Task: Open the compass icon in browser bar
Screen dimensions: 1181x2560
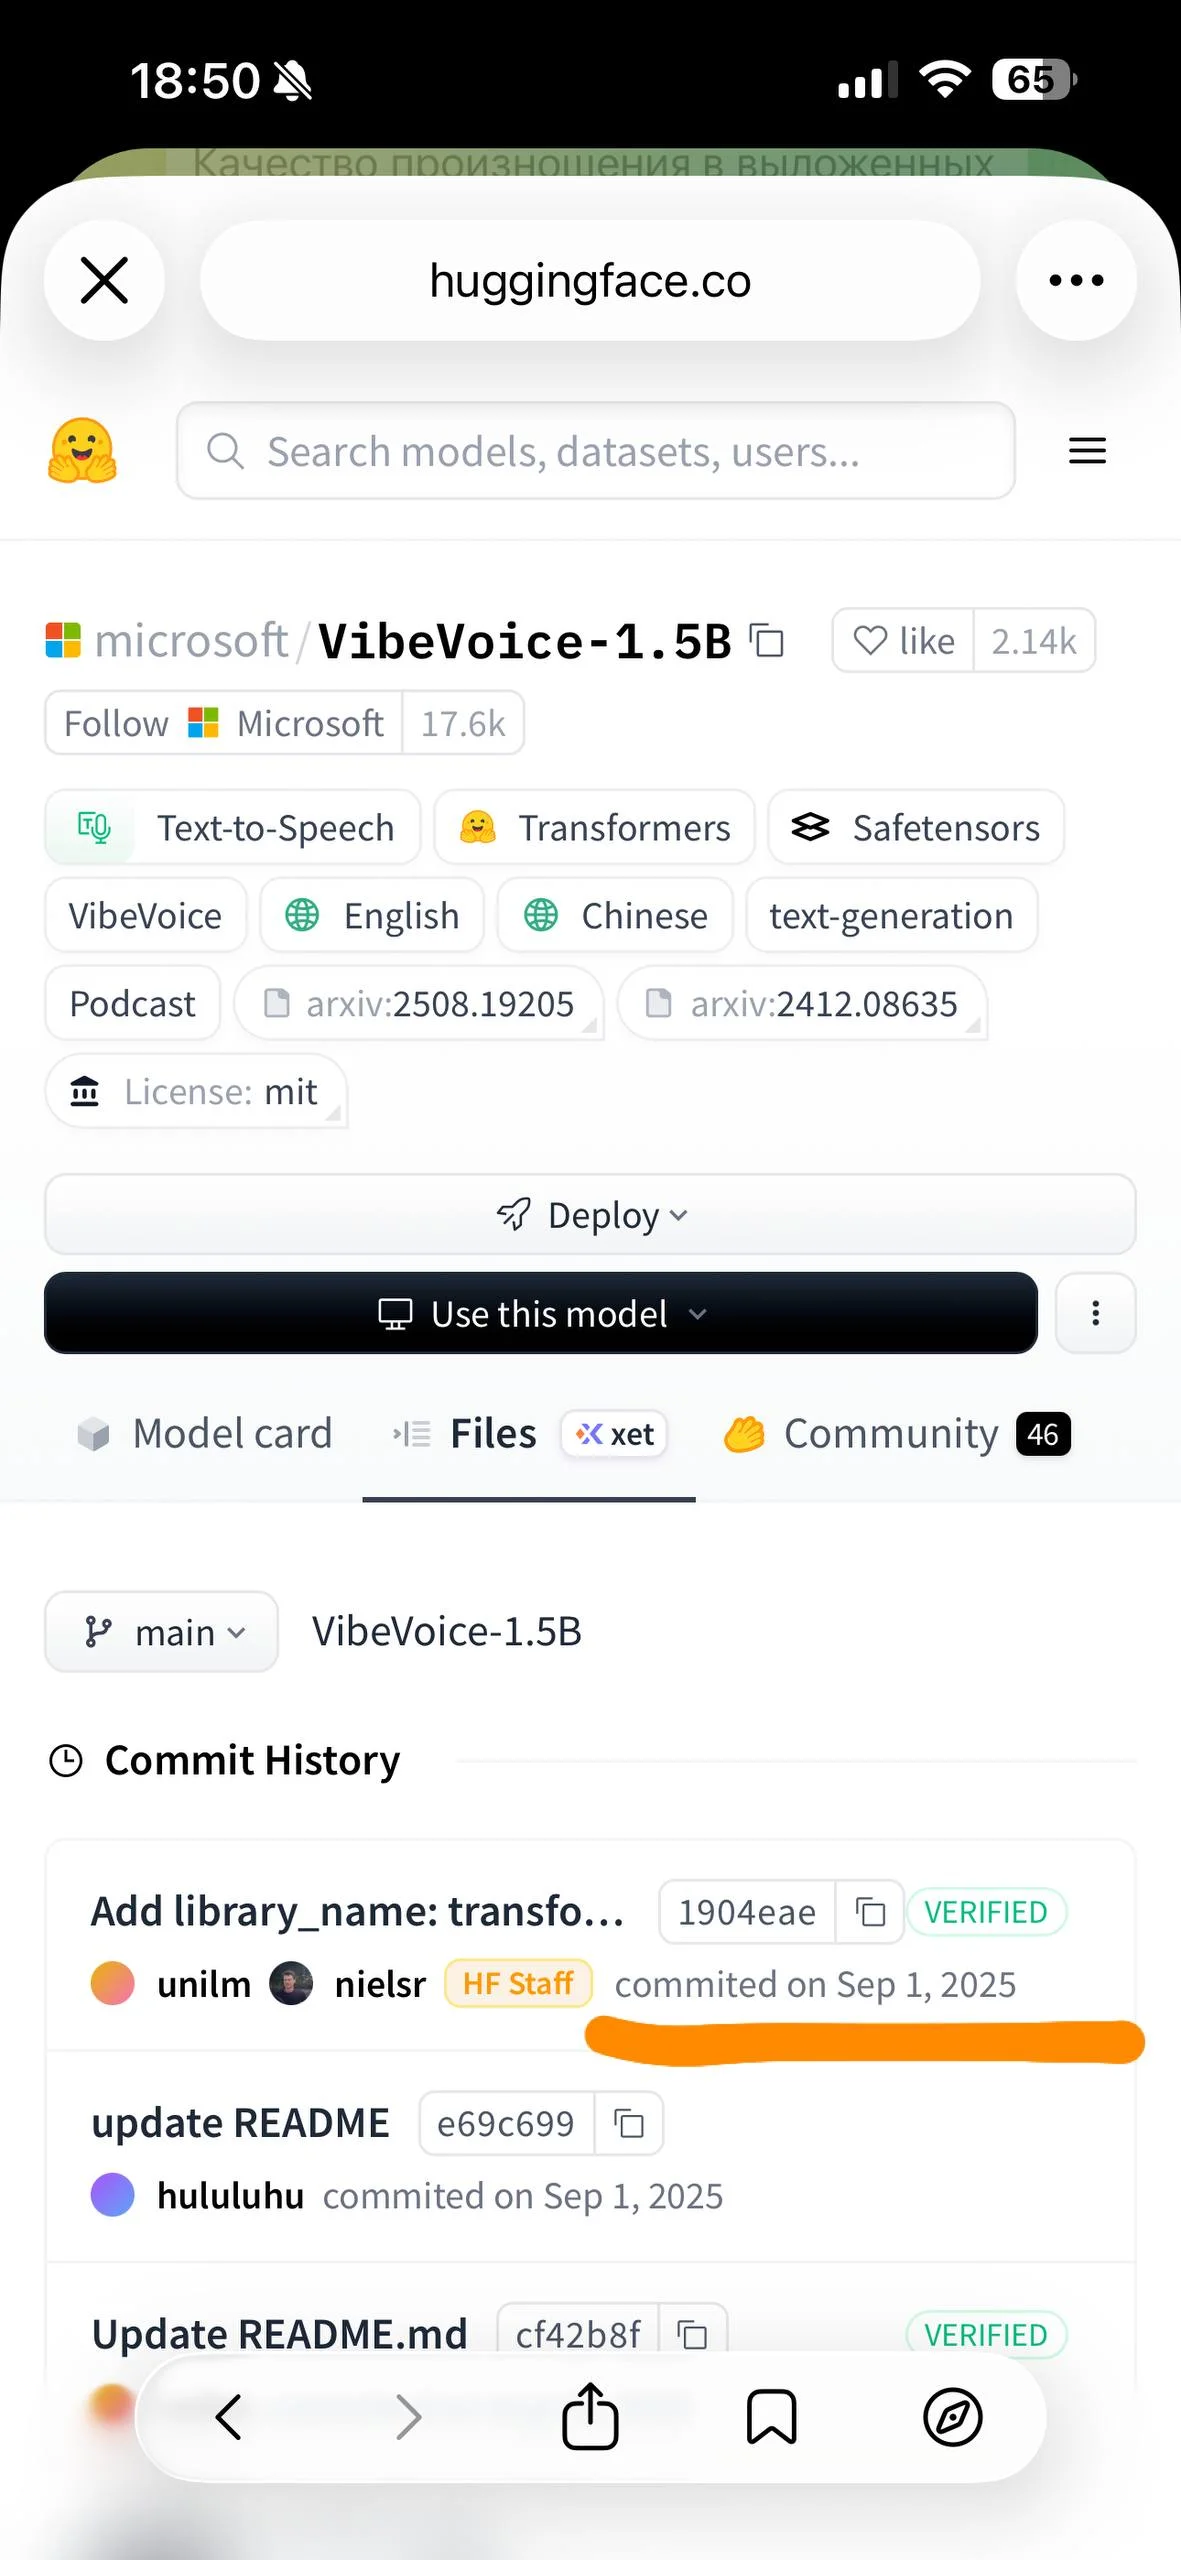Action: (952, 2417)
